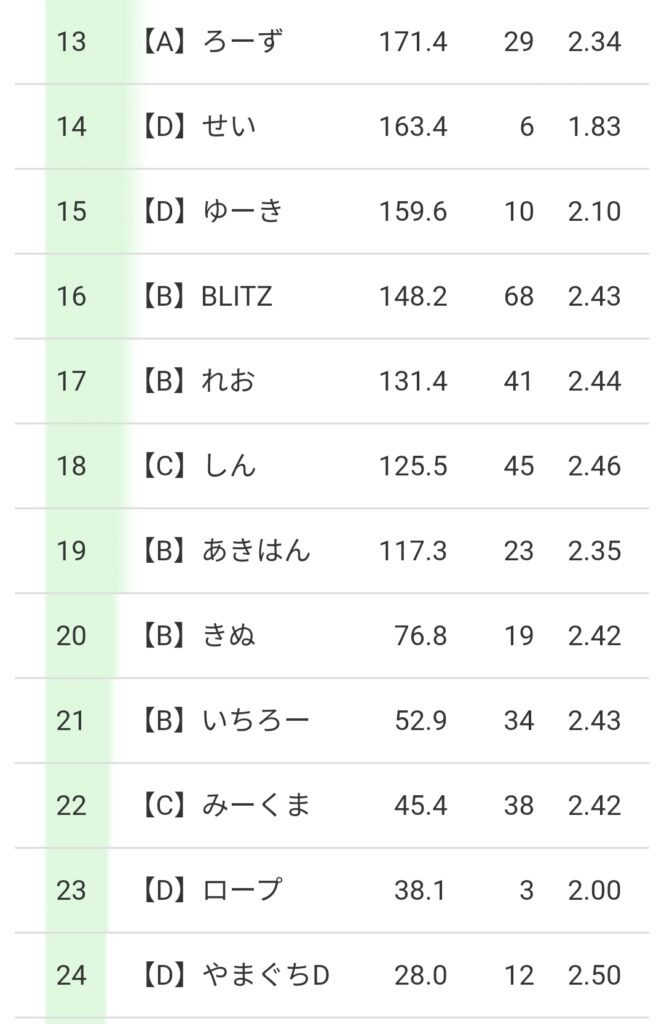Click the game count 68

(518, 297)
